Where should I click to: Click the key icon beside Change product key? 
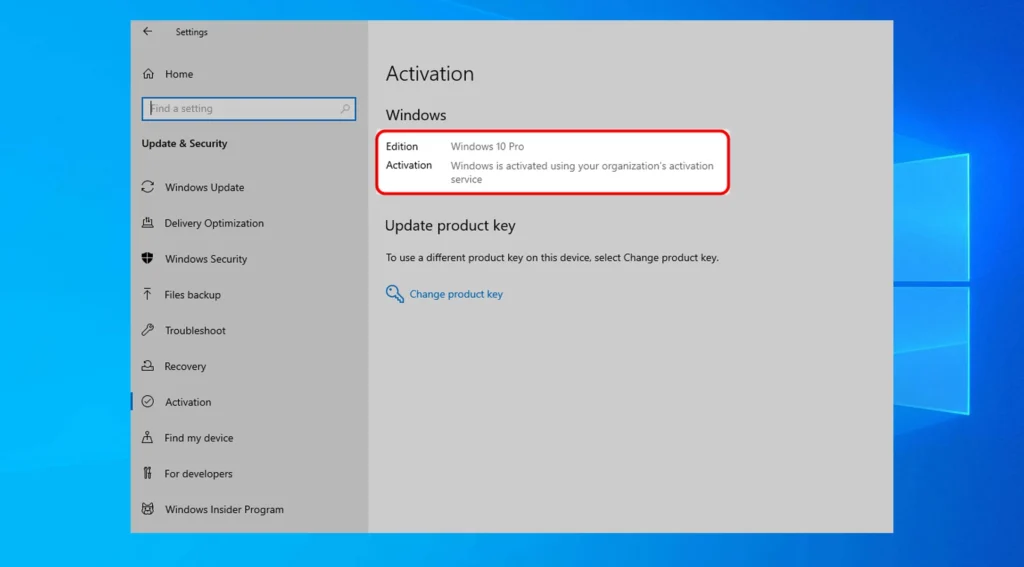coord(394,294)
